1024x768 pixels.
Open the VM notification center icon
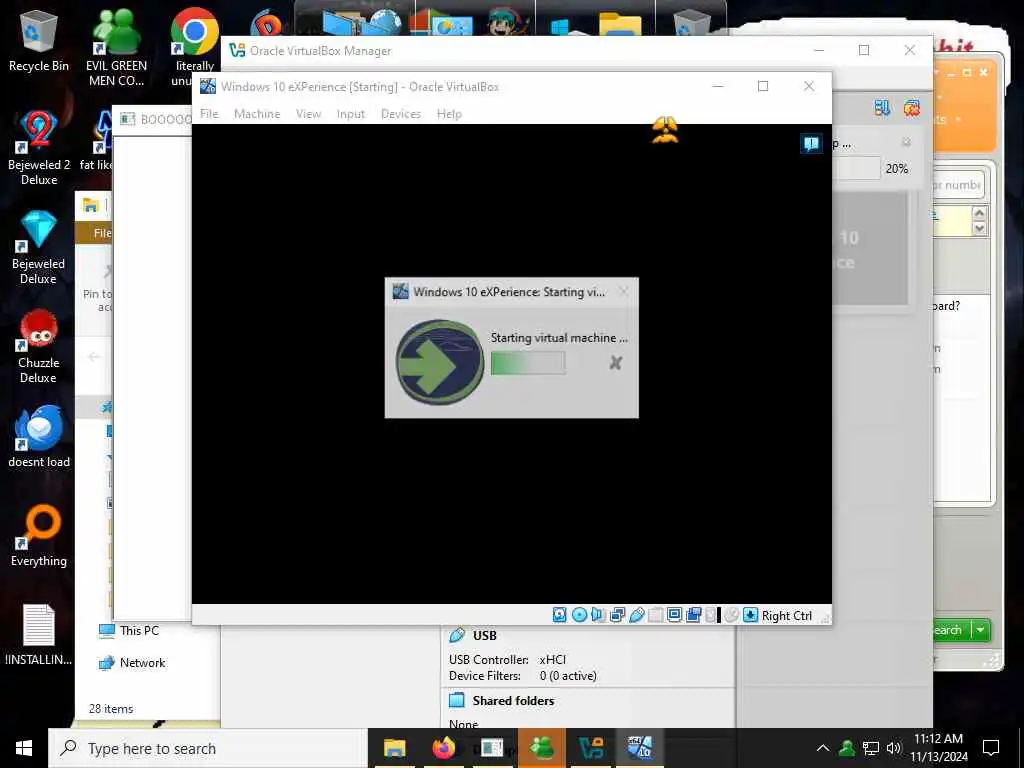pos(811,144)
